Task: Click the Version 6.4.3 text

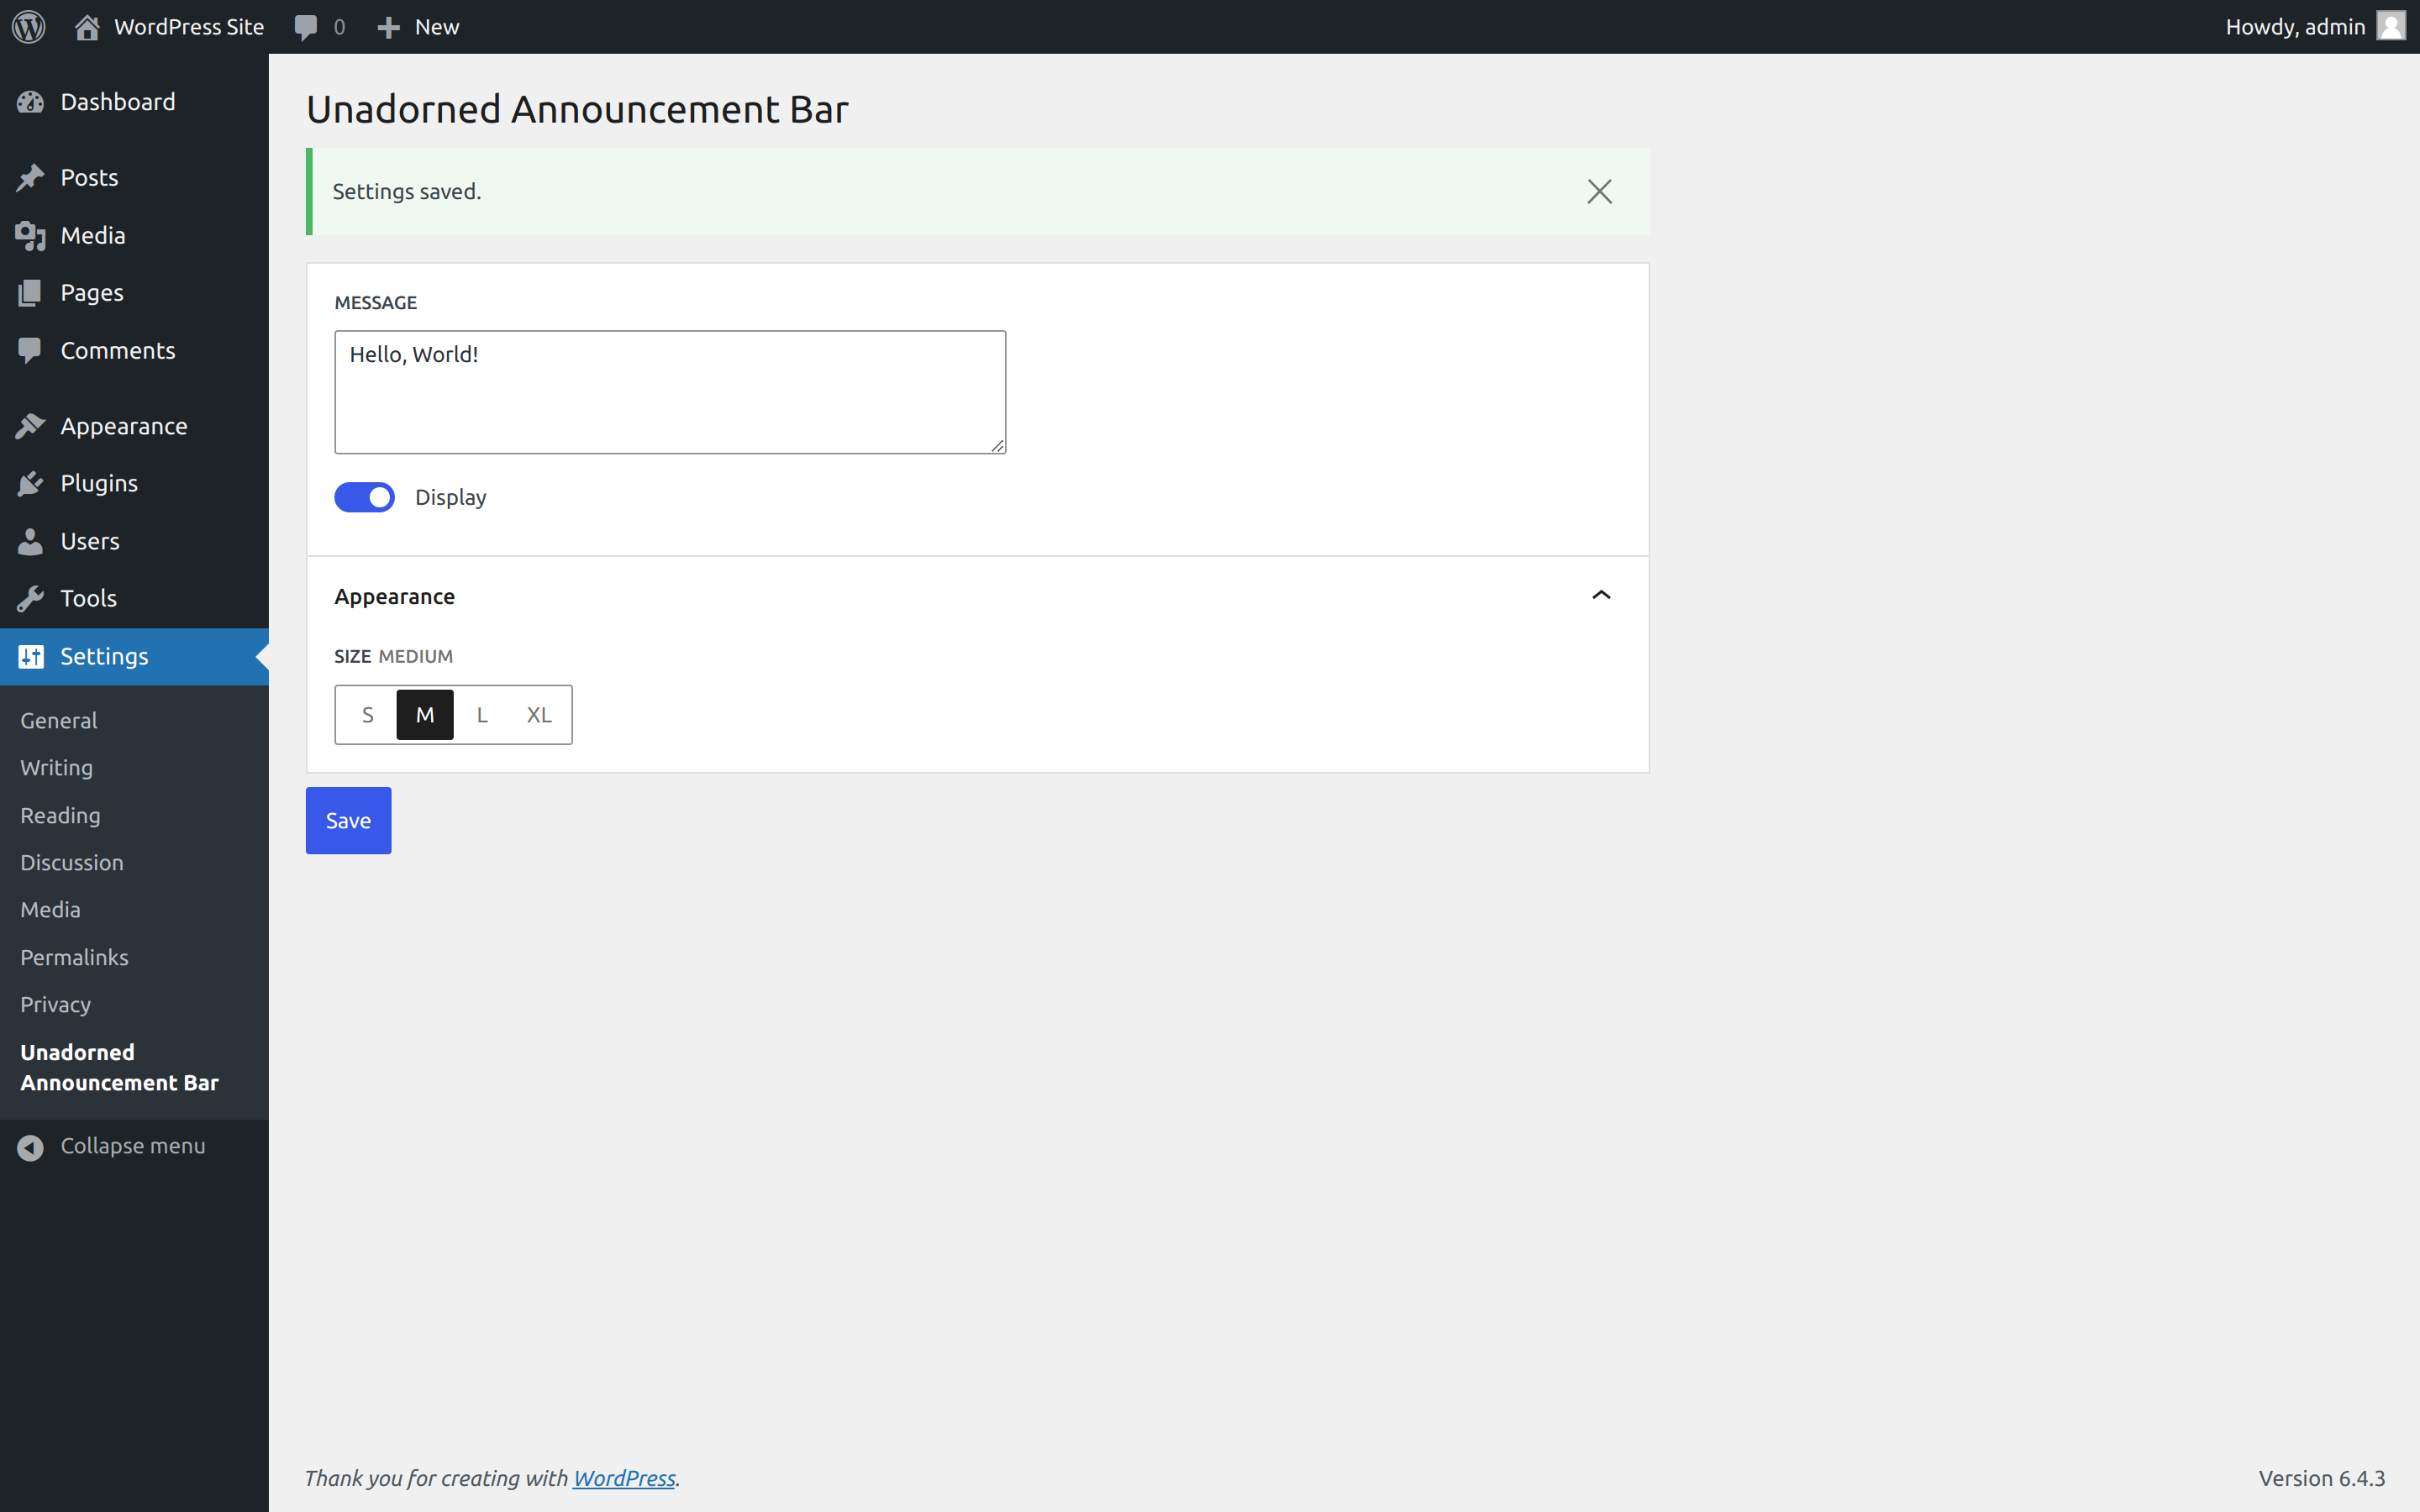Action: pyautogui.click(x=2322, y=1478)
